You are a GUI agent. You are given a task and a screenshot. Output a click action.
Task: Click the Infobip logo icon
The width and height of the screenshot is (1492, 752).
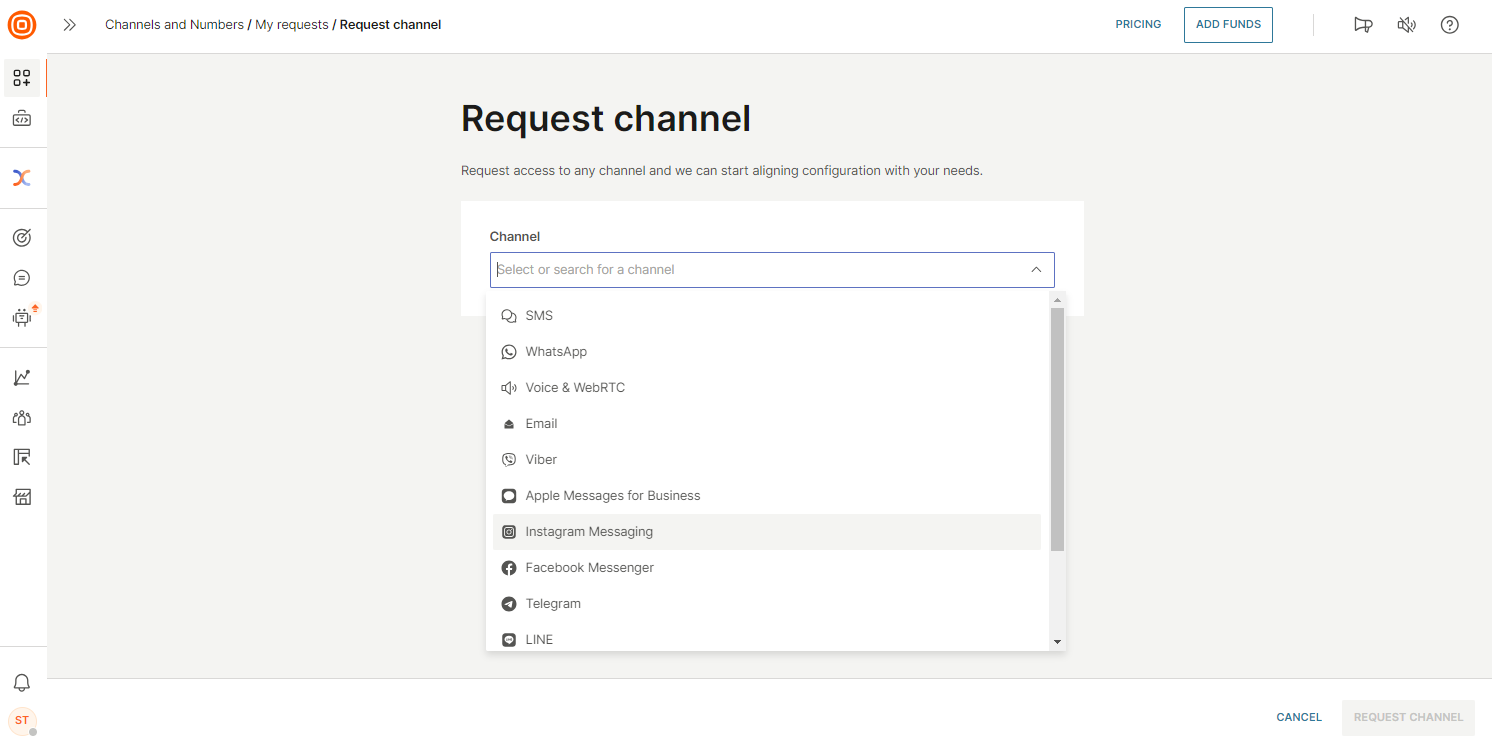22,24
